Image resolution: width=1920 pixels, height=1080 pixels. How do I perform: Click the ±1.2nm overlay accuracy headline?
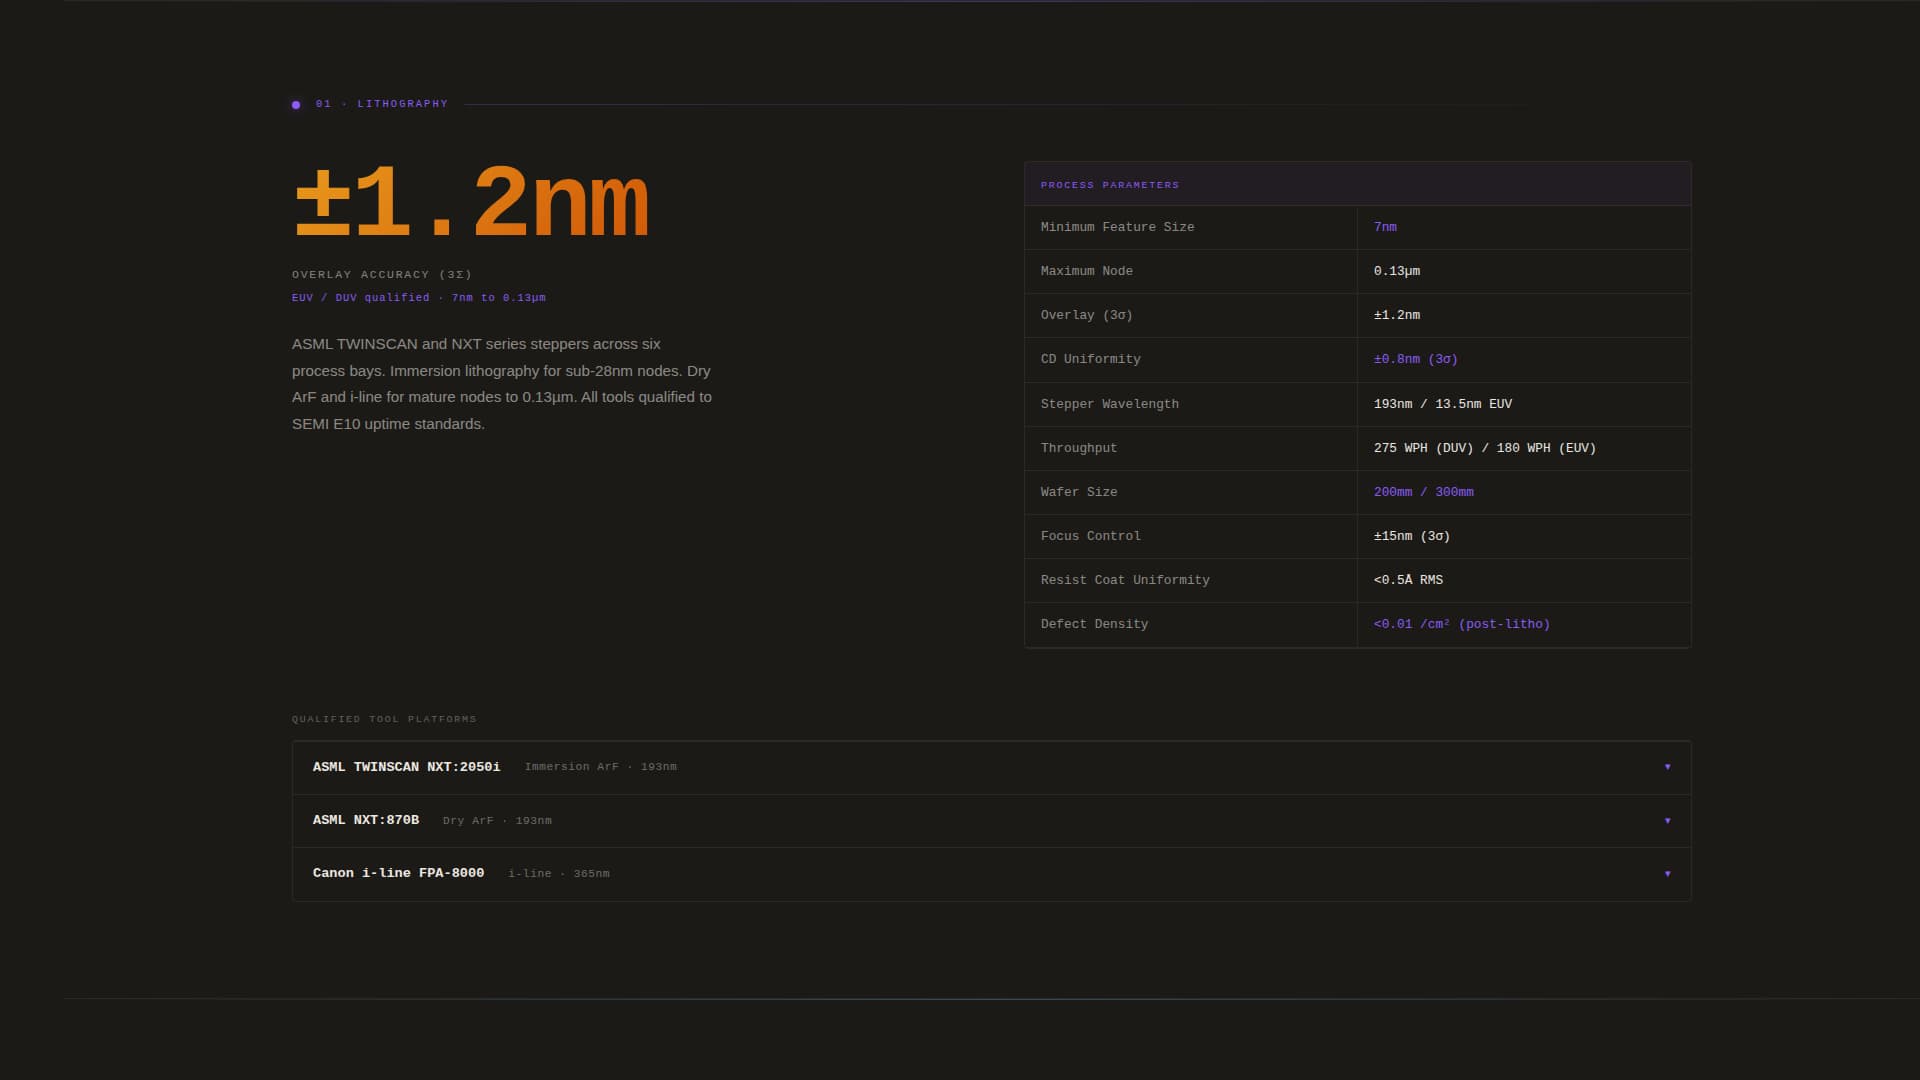point(470,205)
